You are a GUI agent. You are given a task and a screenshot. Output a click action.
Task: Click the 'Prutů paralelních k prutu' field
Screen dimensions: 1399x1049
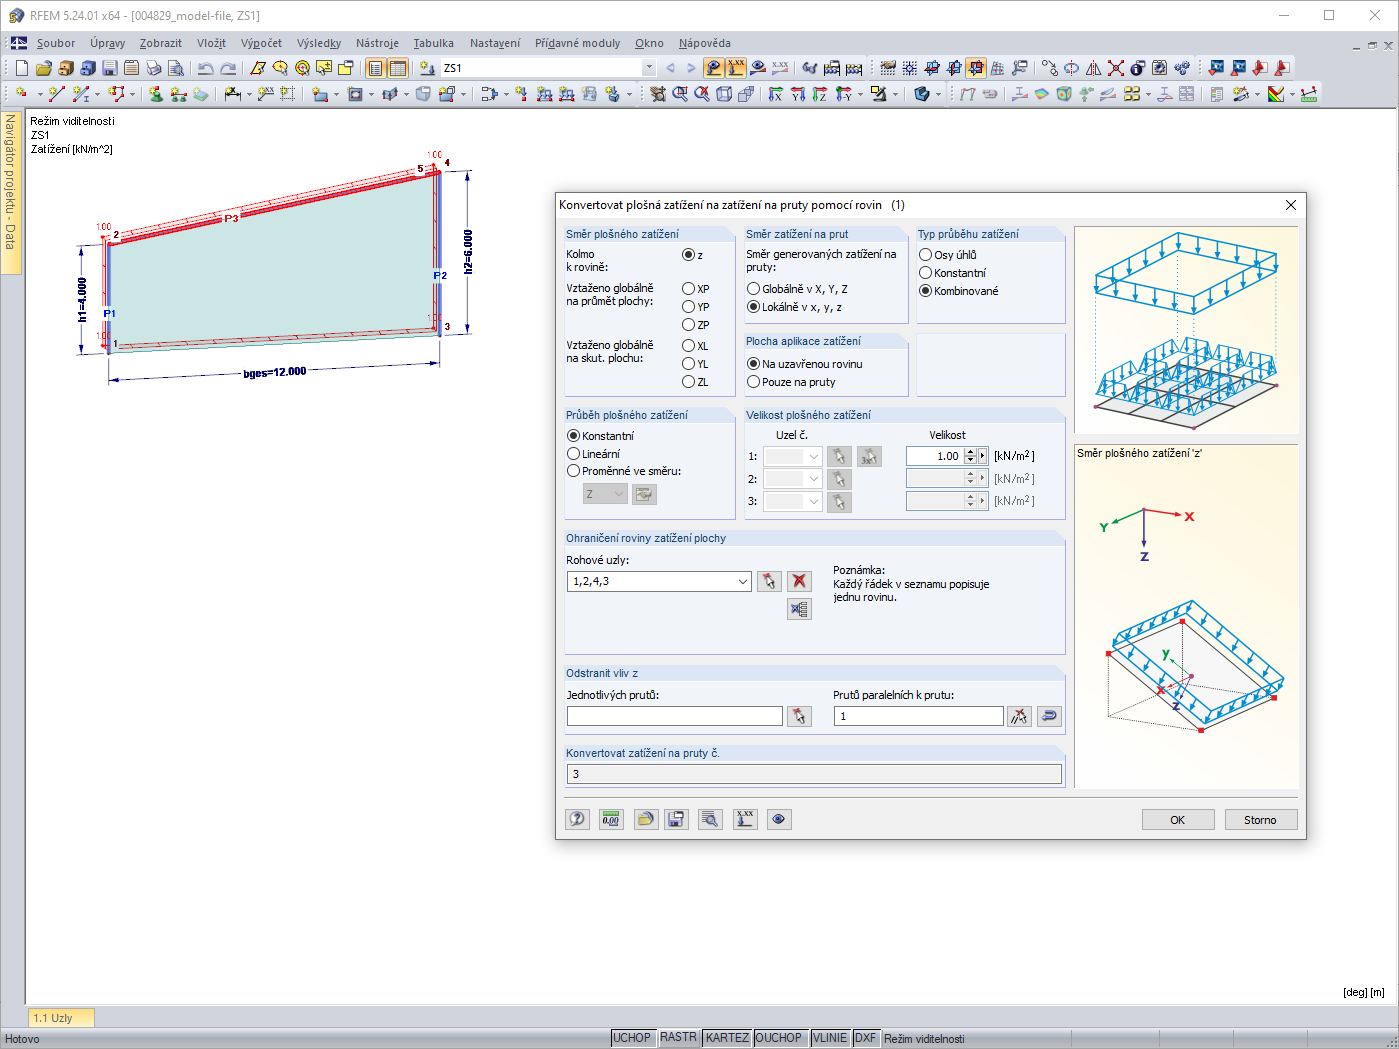(x=919, y=716)
